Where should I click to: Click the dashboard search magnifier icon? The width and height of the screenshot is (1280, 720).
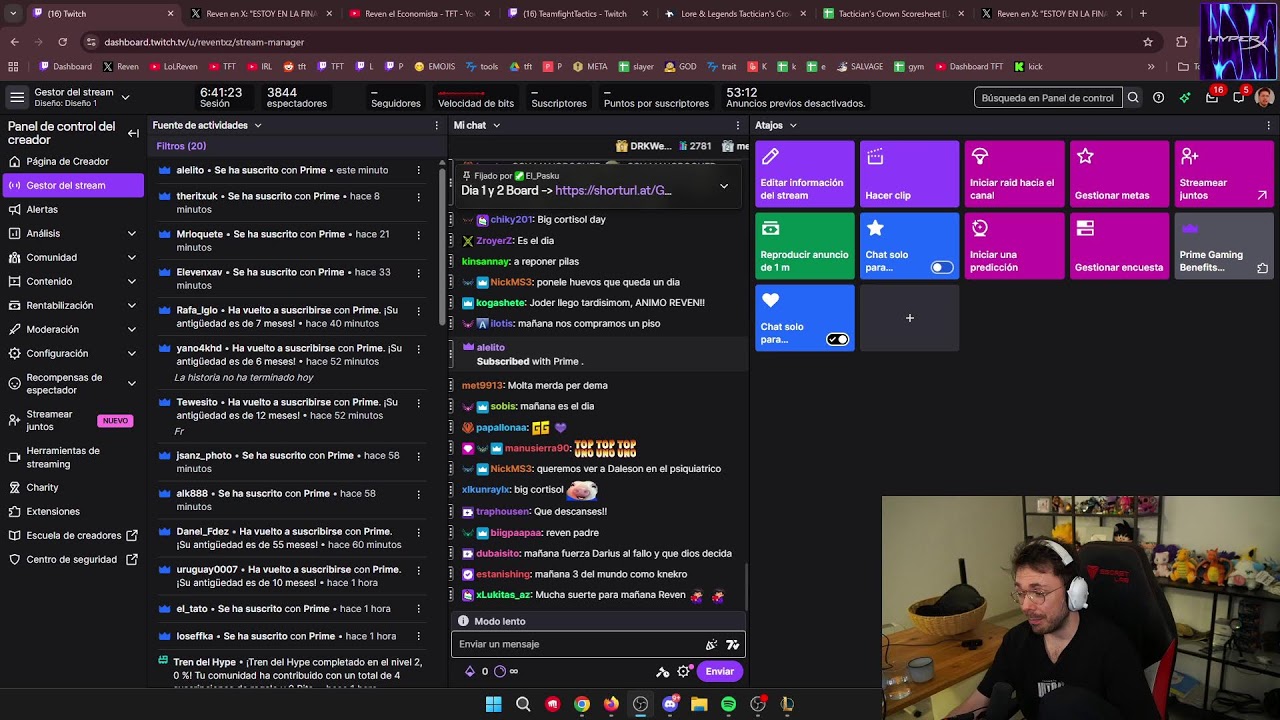pos(1133,98)
